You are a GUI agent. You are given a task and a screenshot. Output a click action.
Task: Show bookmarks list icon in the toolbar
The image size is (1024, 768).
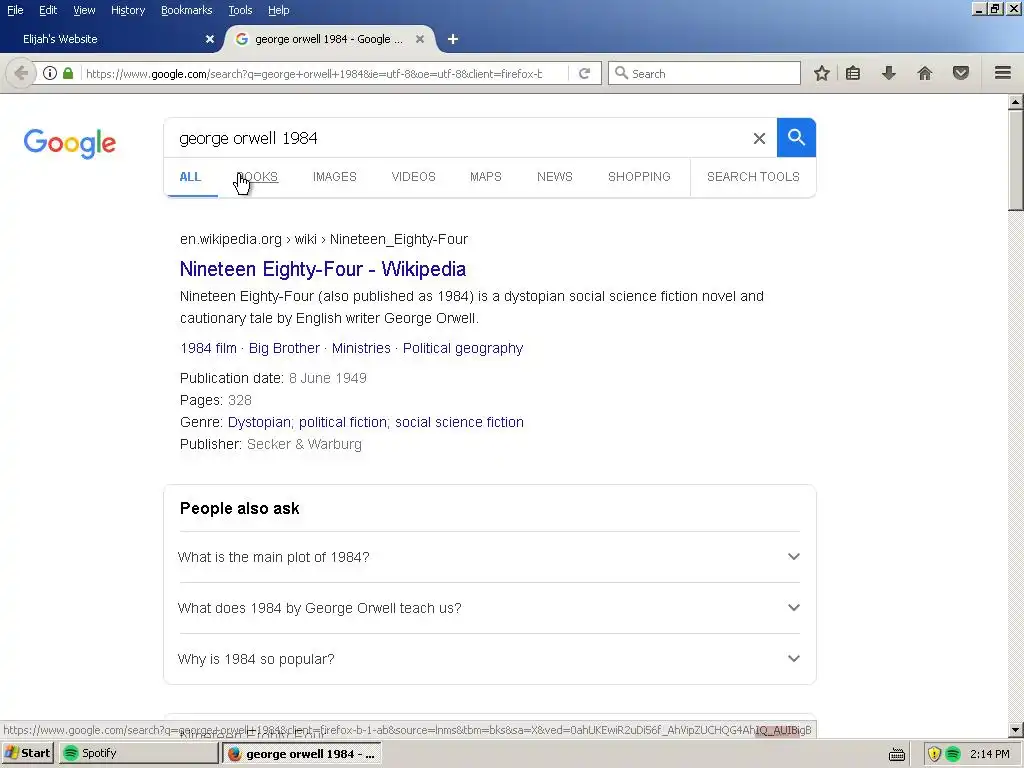[x=853, y=73]
